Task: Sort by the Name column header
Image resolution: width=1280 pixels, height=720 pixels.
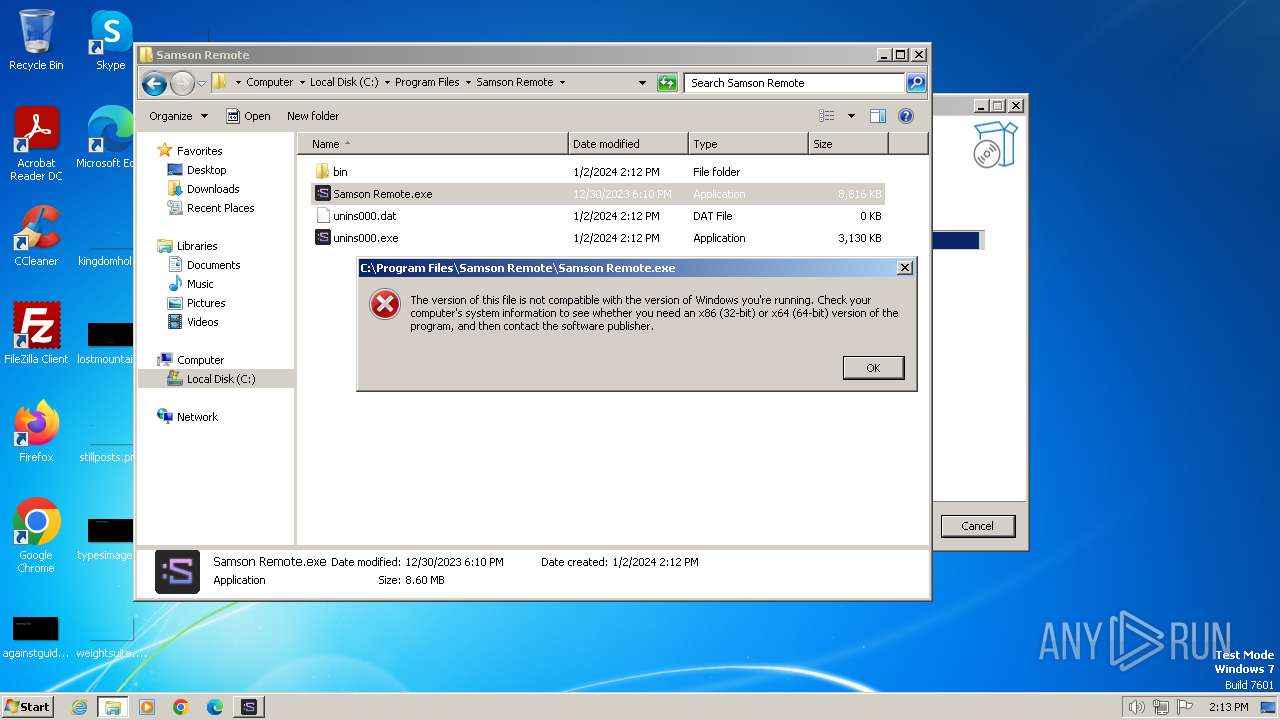Action: click(x=433, y=144)
